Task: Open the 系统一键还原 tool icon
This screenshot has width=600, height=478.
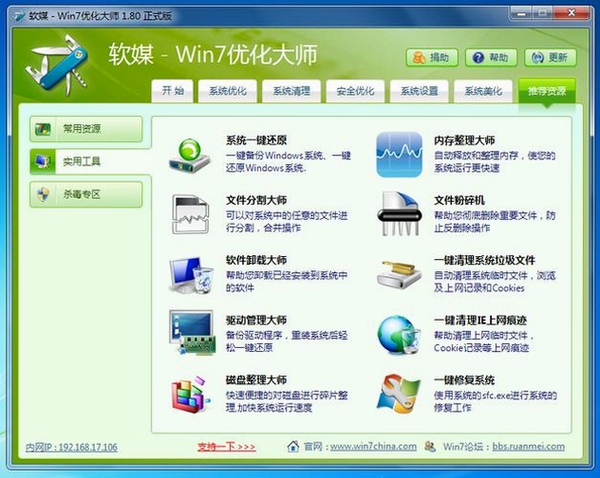Action: click(190, 155)
